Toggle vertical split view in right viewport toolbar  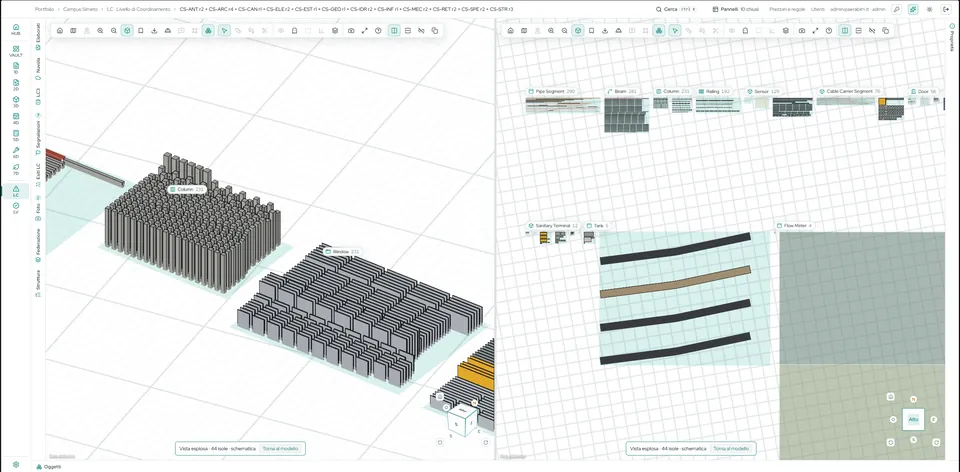click(845, 31)
